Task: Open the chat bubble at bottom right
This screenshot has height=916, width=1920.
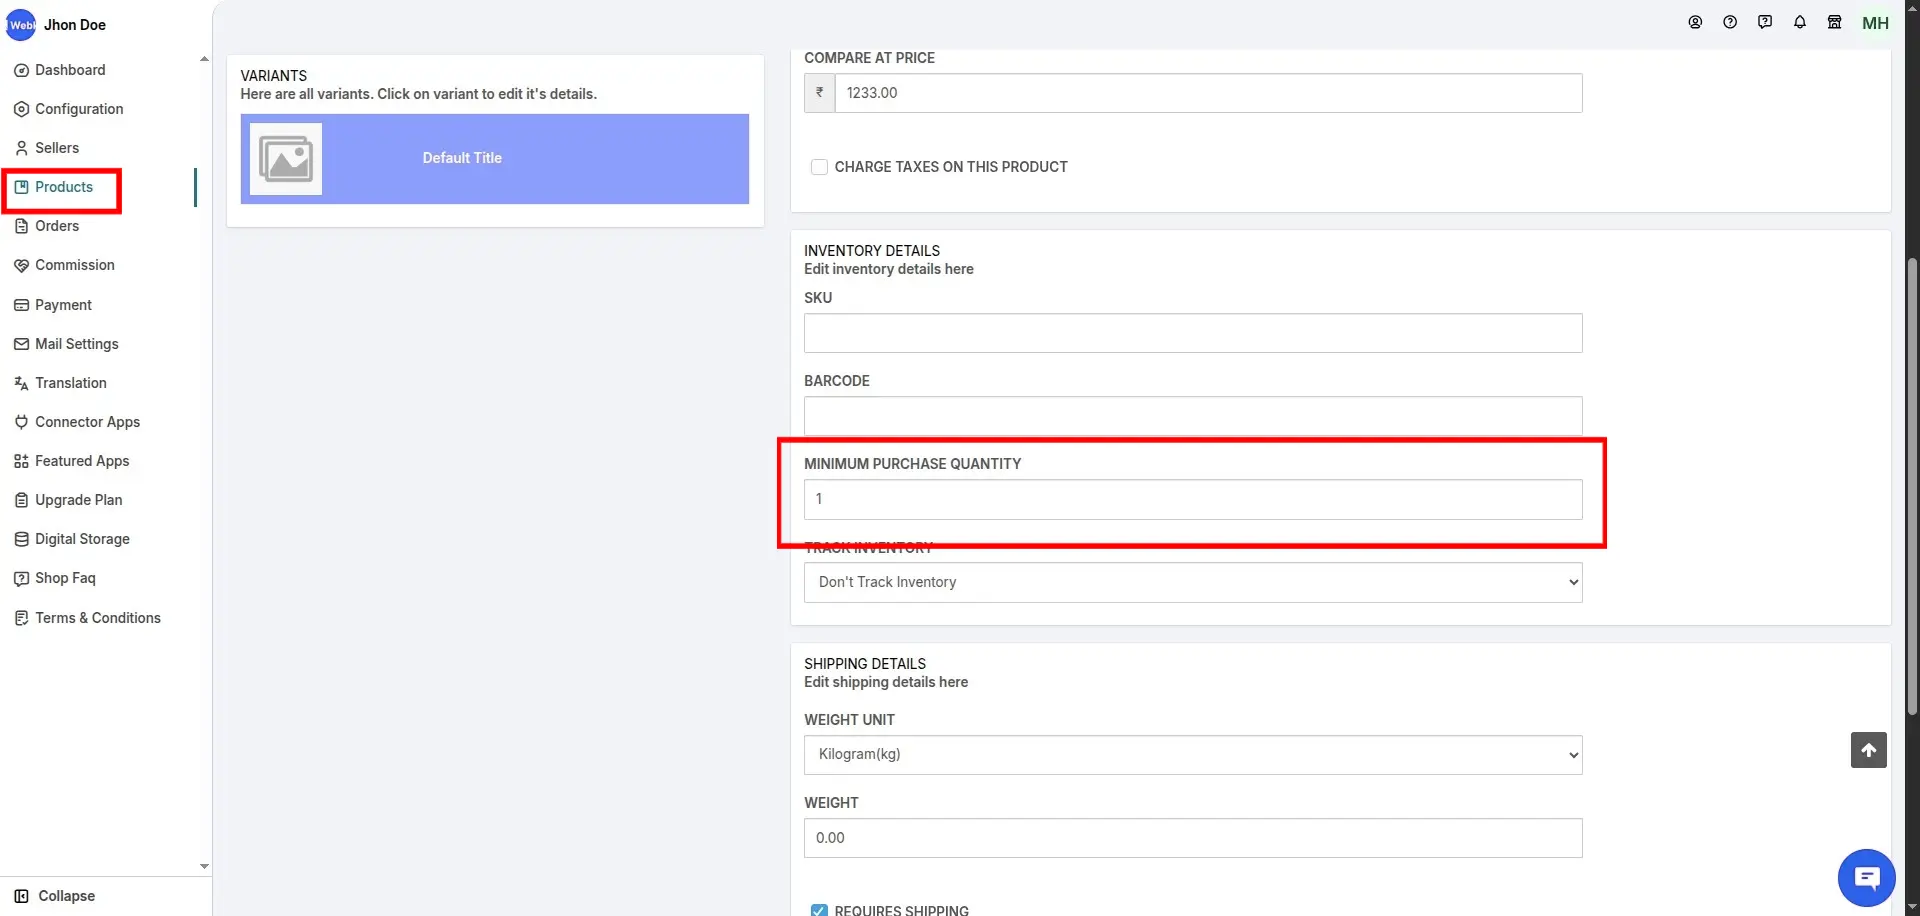Action: coord(1866,877)
